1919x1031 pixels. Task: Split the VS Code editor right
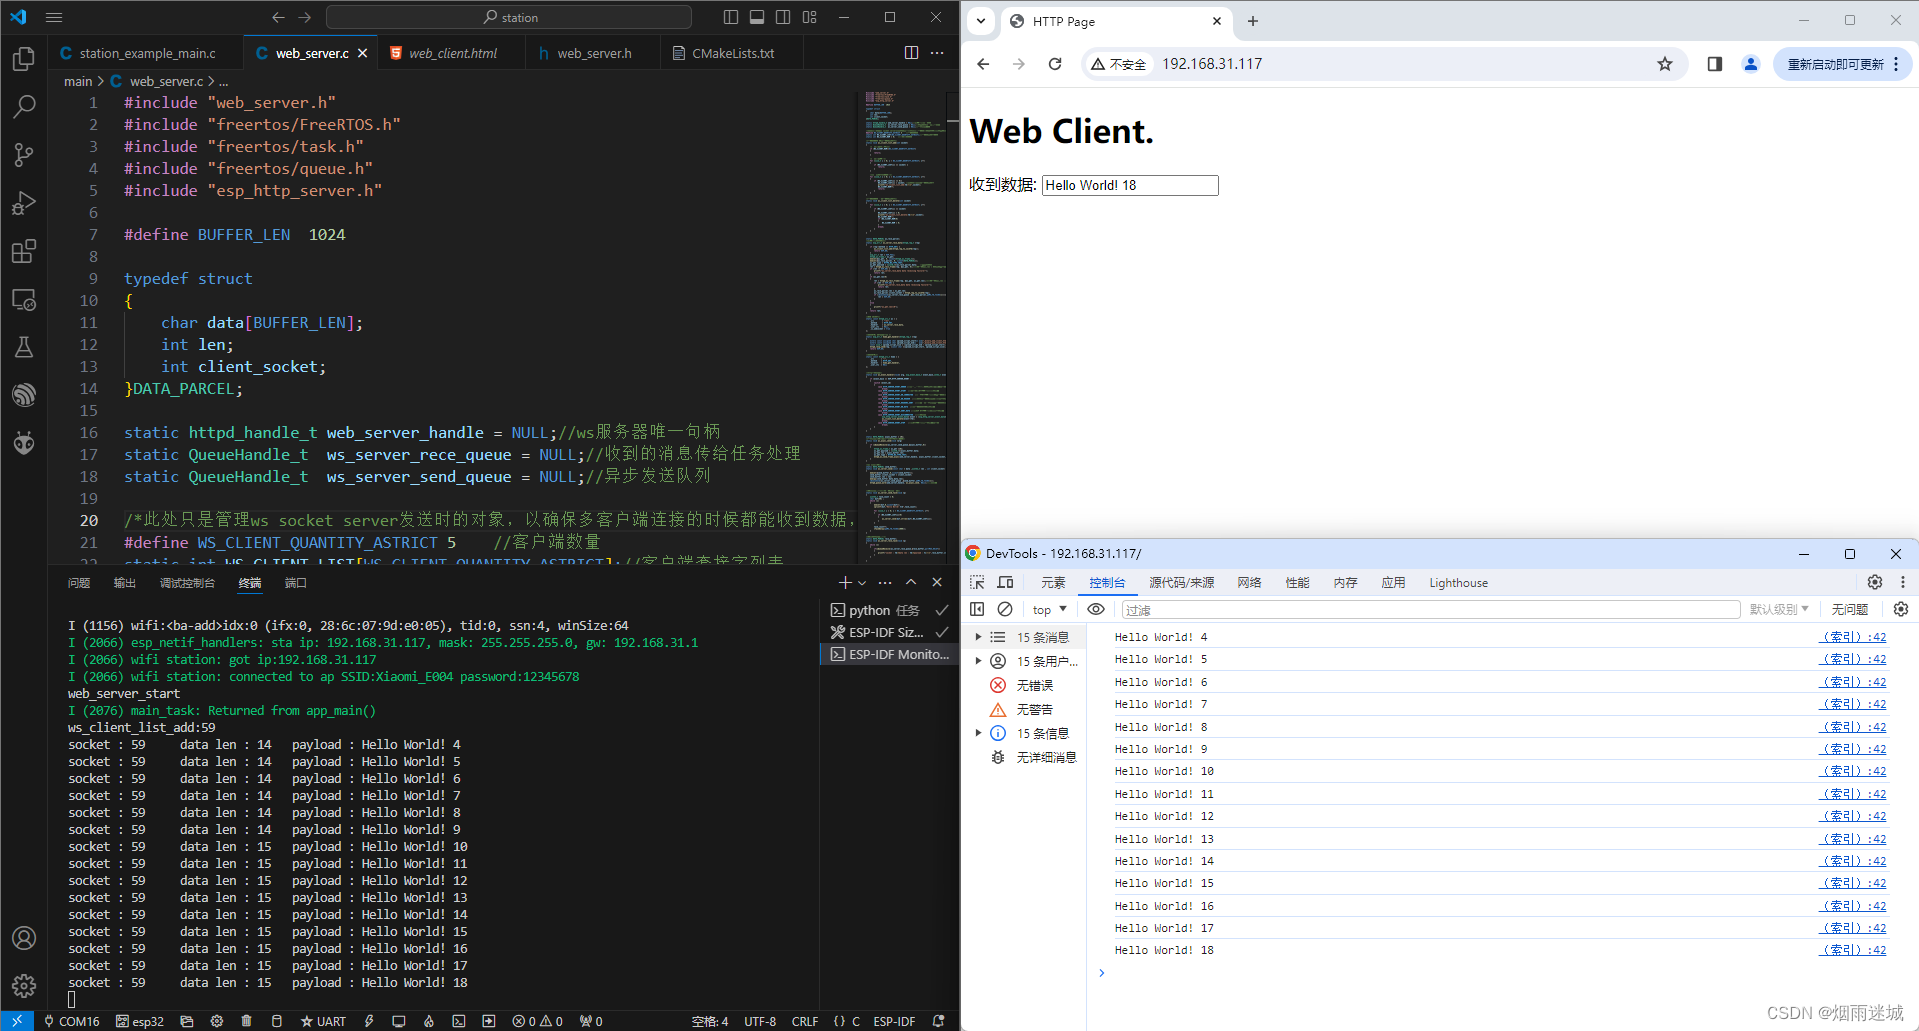click(911, 53)
